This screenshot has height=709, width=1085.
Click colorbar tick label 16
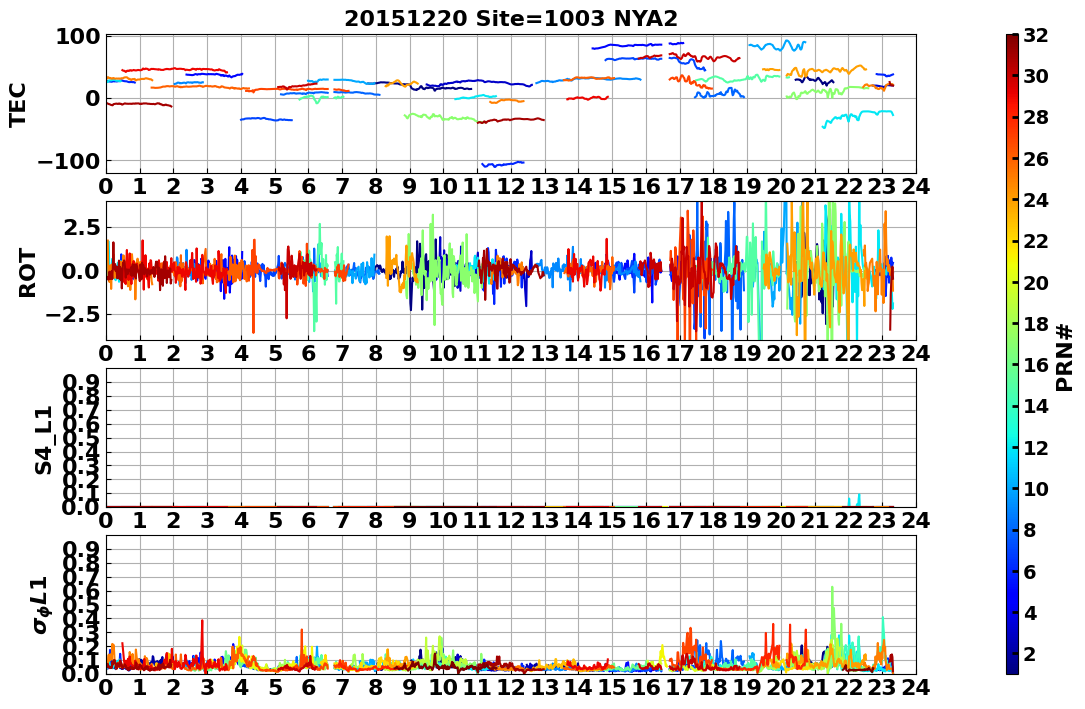pos(1036,365)
